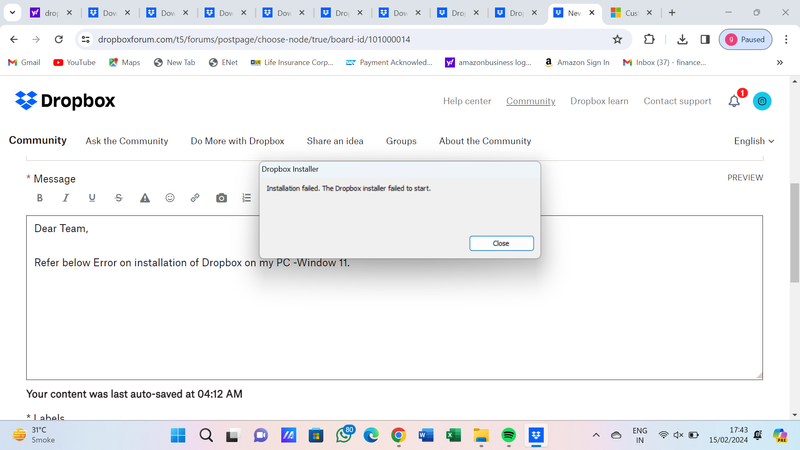Screen dimensions: 800x450
Task: Open Dropbox learn link
Action: (x=599, y=101)
